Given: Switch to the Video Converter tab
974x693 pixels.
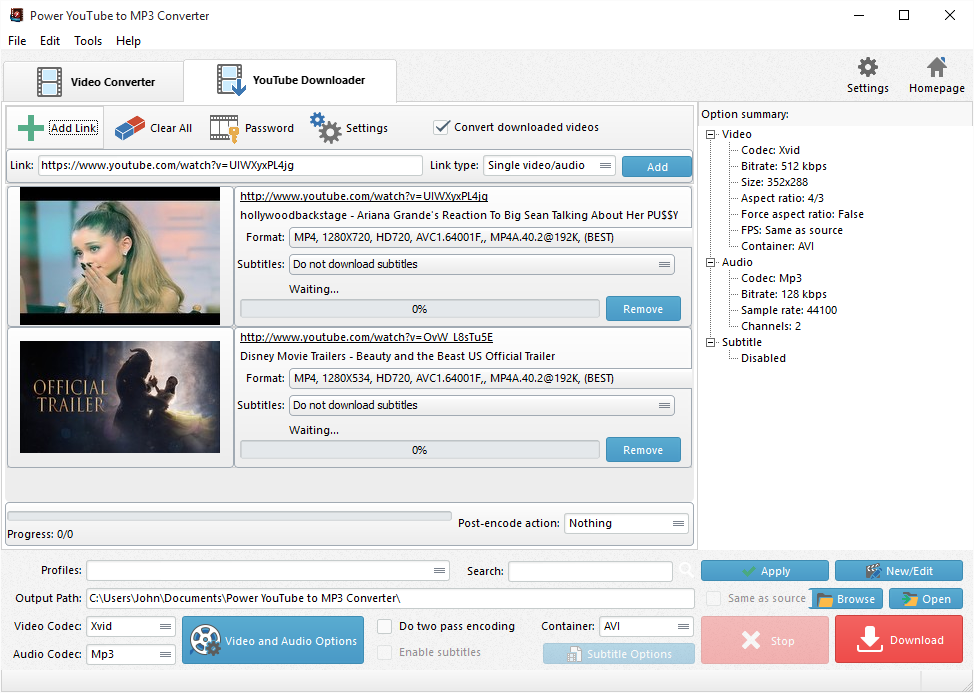Looking at the screenshot, I should 93,82.
